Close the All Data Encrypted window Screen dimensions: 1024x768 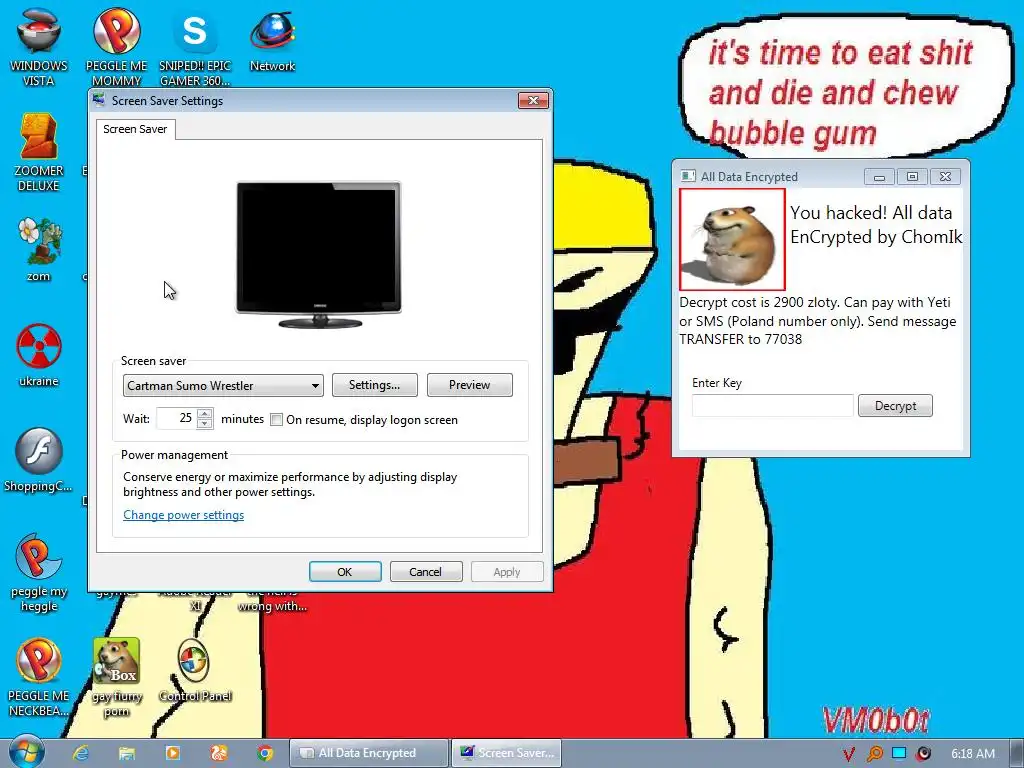point(945,176)
